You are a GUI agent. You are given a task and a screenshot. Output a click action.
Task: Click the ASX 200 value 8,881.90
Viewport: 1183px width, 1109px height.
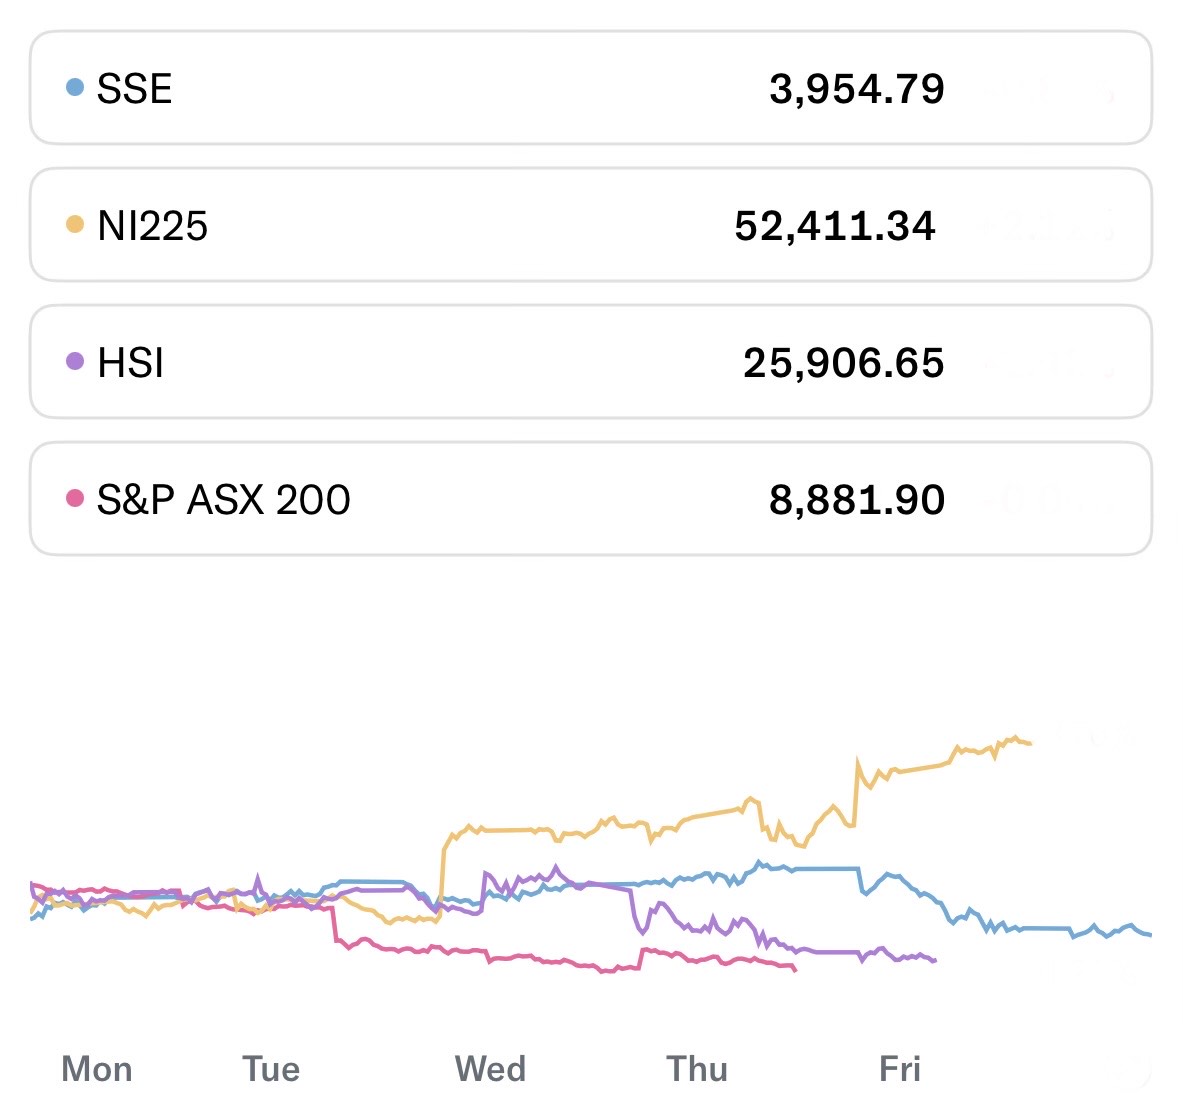coord(856,500)
